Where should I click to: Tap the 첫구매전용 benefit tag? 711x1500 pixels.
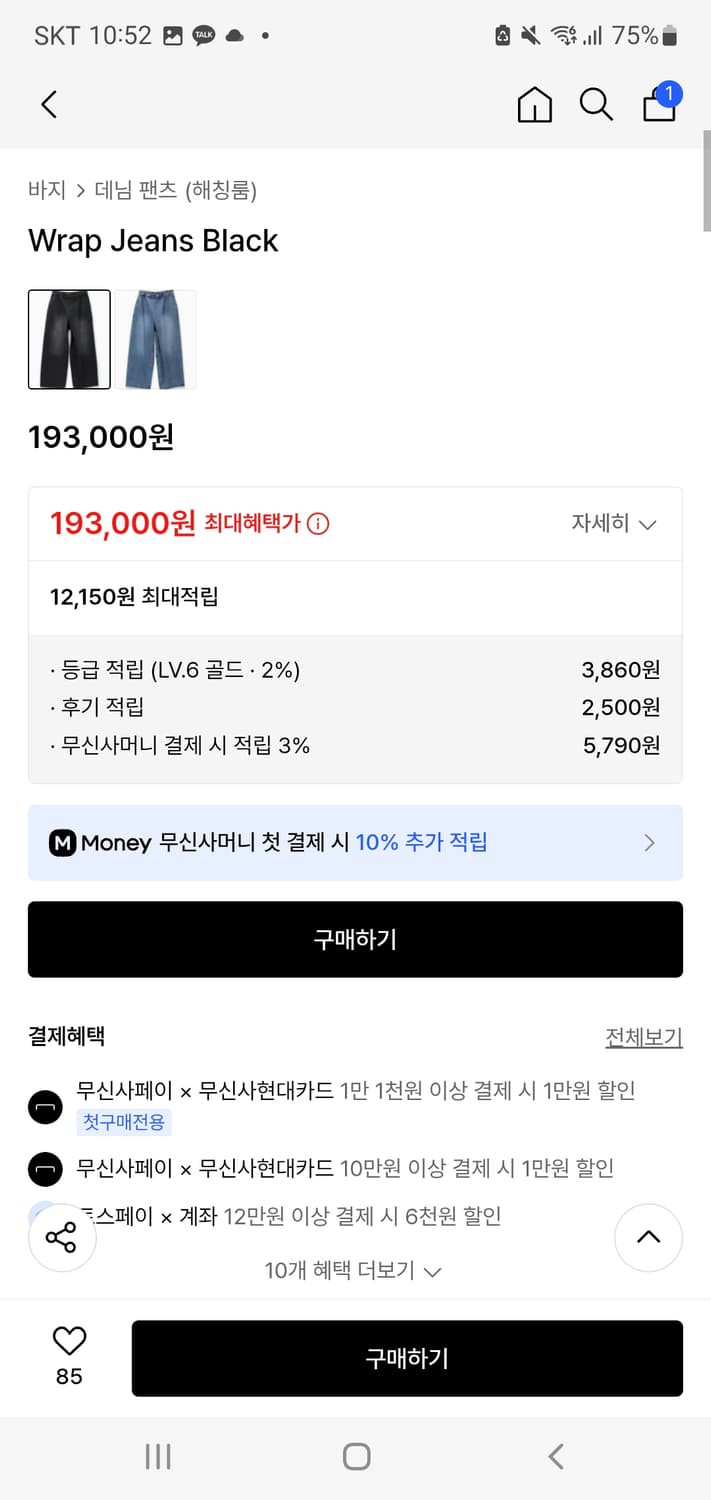point(124,1122)
